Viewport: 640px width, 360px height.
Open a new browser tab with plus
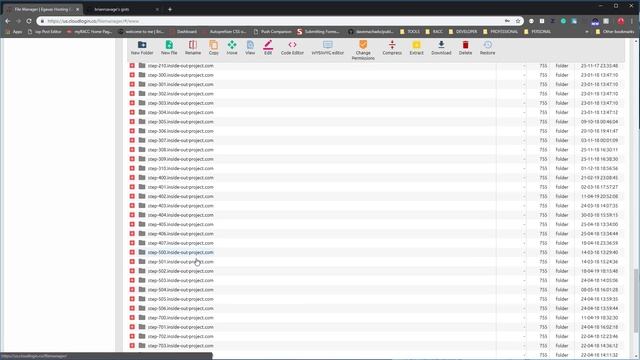pos(170,9)
